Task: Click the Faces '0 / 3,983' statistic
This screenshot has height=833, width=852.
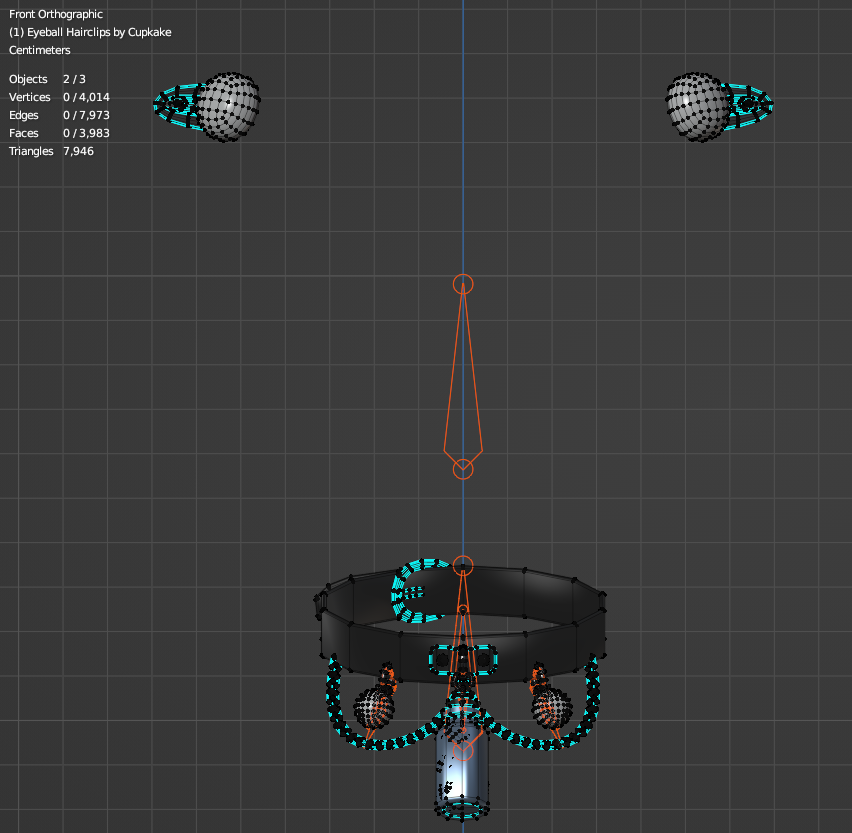Action: click(x=86, y=133)
